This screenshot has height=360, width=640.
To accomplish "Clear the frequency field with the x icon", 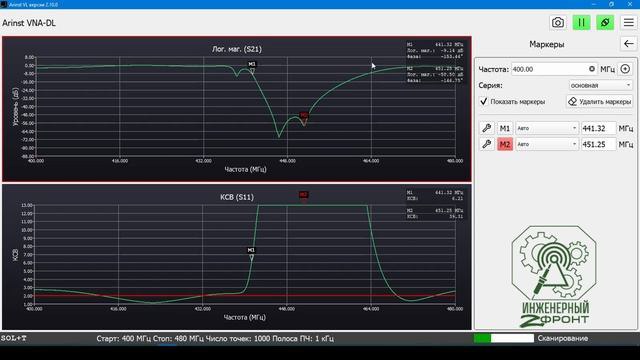I will tap(591, 69).
